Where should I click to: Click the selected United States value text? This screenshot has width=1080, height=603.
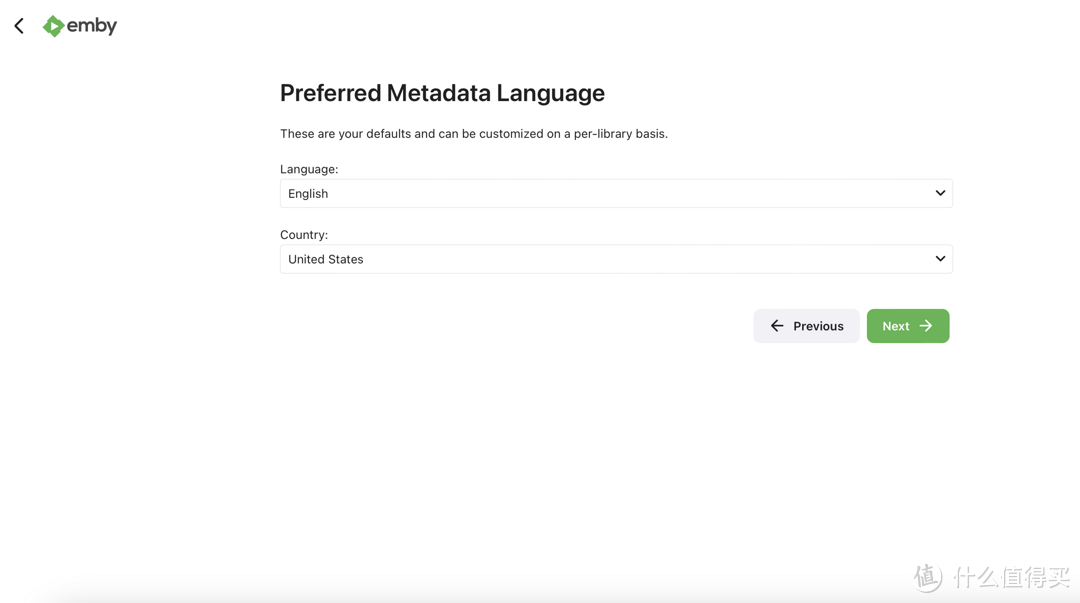[326, 259]
